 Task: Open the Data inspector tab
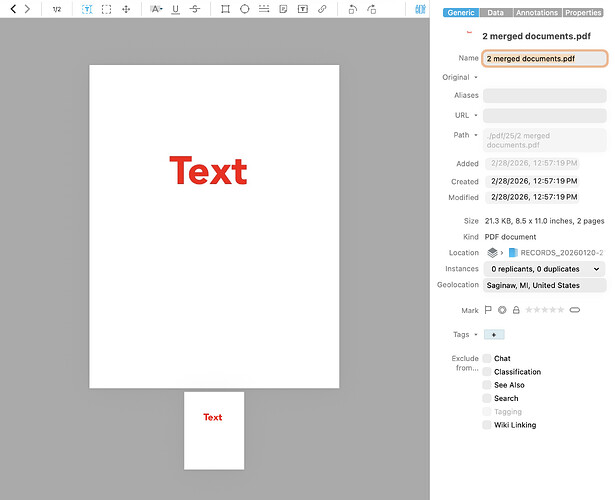(x=495, y=13)
